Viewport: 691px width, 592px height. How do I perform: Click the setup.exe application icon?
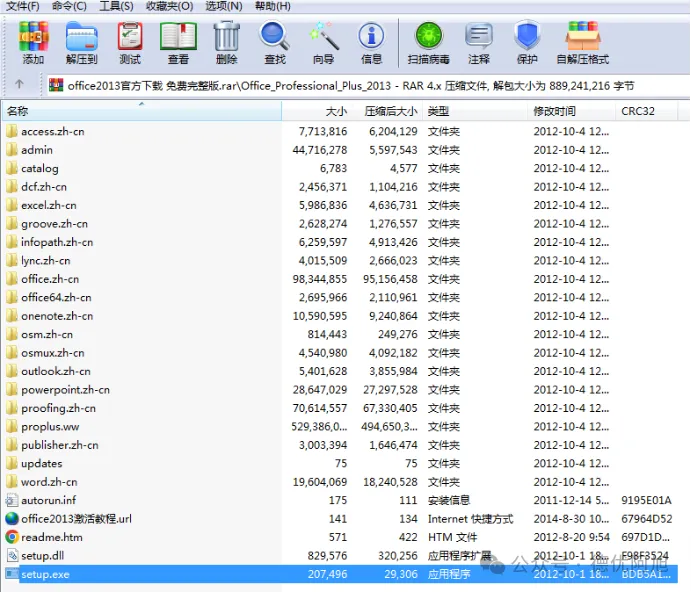[12, 573]
